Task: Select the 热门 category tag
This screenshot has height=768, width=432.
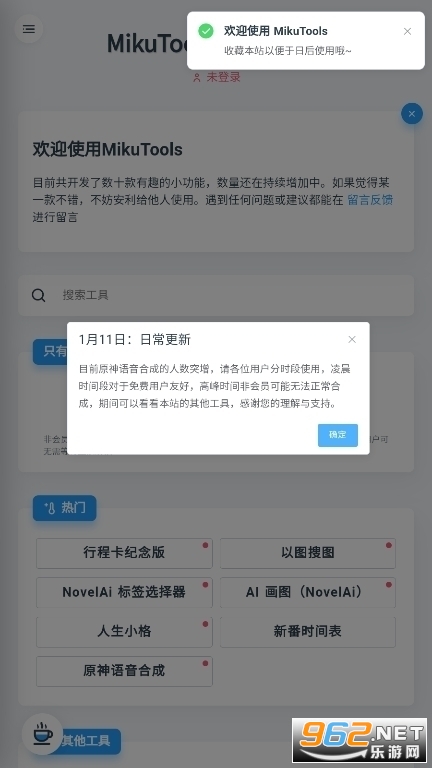Action: click(x=65, y=508)
